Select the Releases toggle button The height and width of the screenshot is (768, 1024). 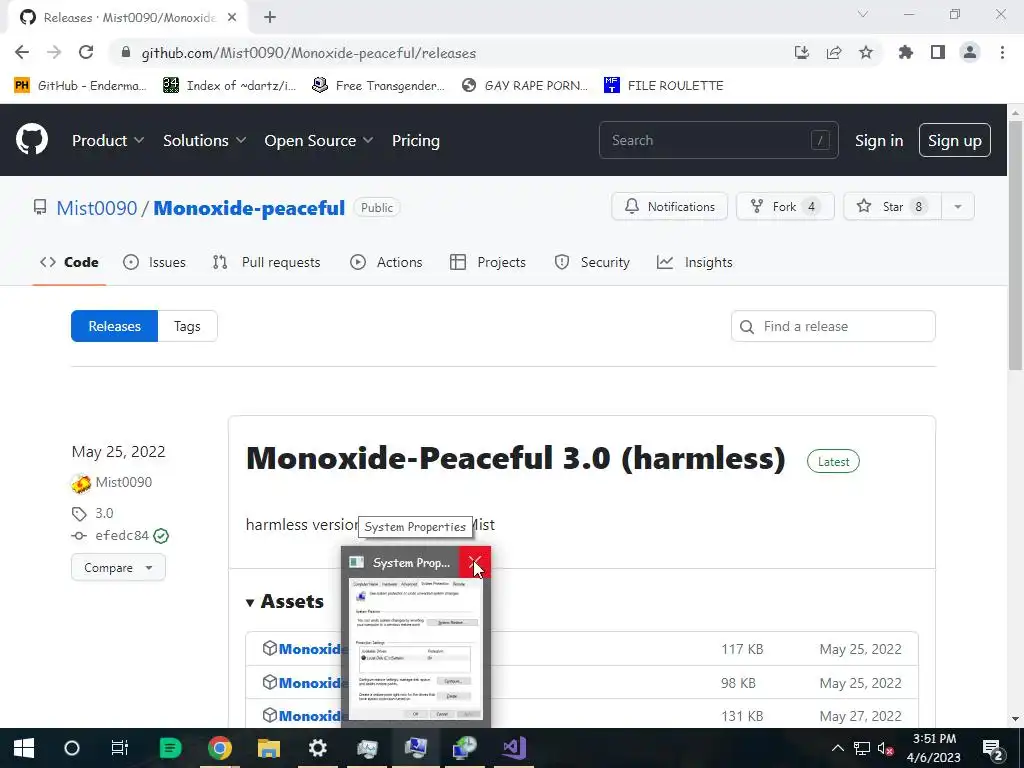click(x=114, y=326)
